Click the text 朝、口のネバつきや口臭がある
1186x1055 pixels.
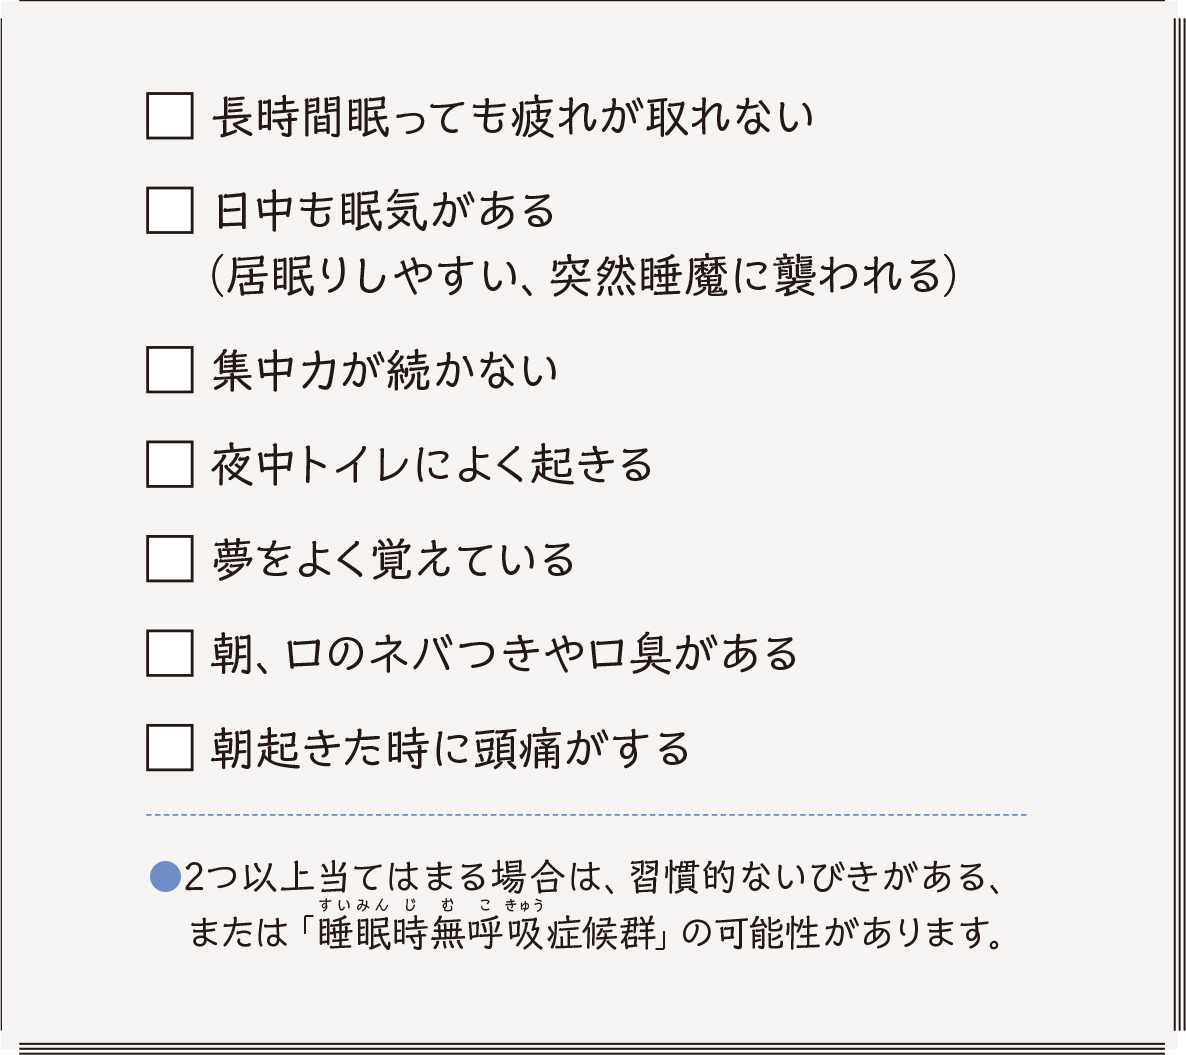coord(505,654)
